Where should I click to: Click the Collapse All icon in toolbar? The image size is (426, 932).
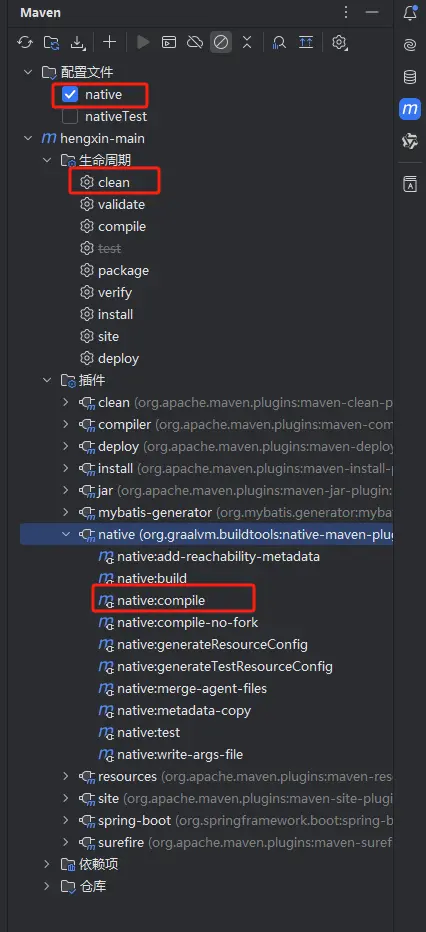click(x=247, y=42)
